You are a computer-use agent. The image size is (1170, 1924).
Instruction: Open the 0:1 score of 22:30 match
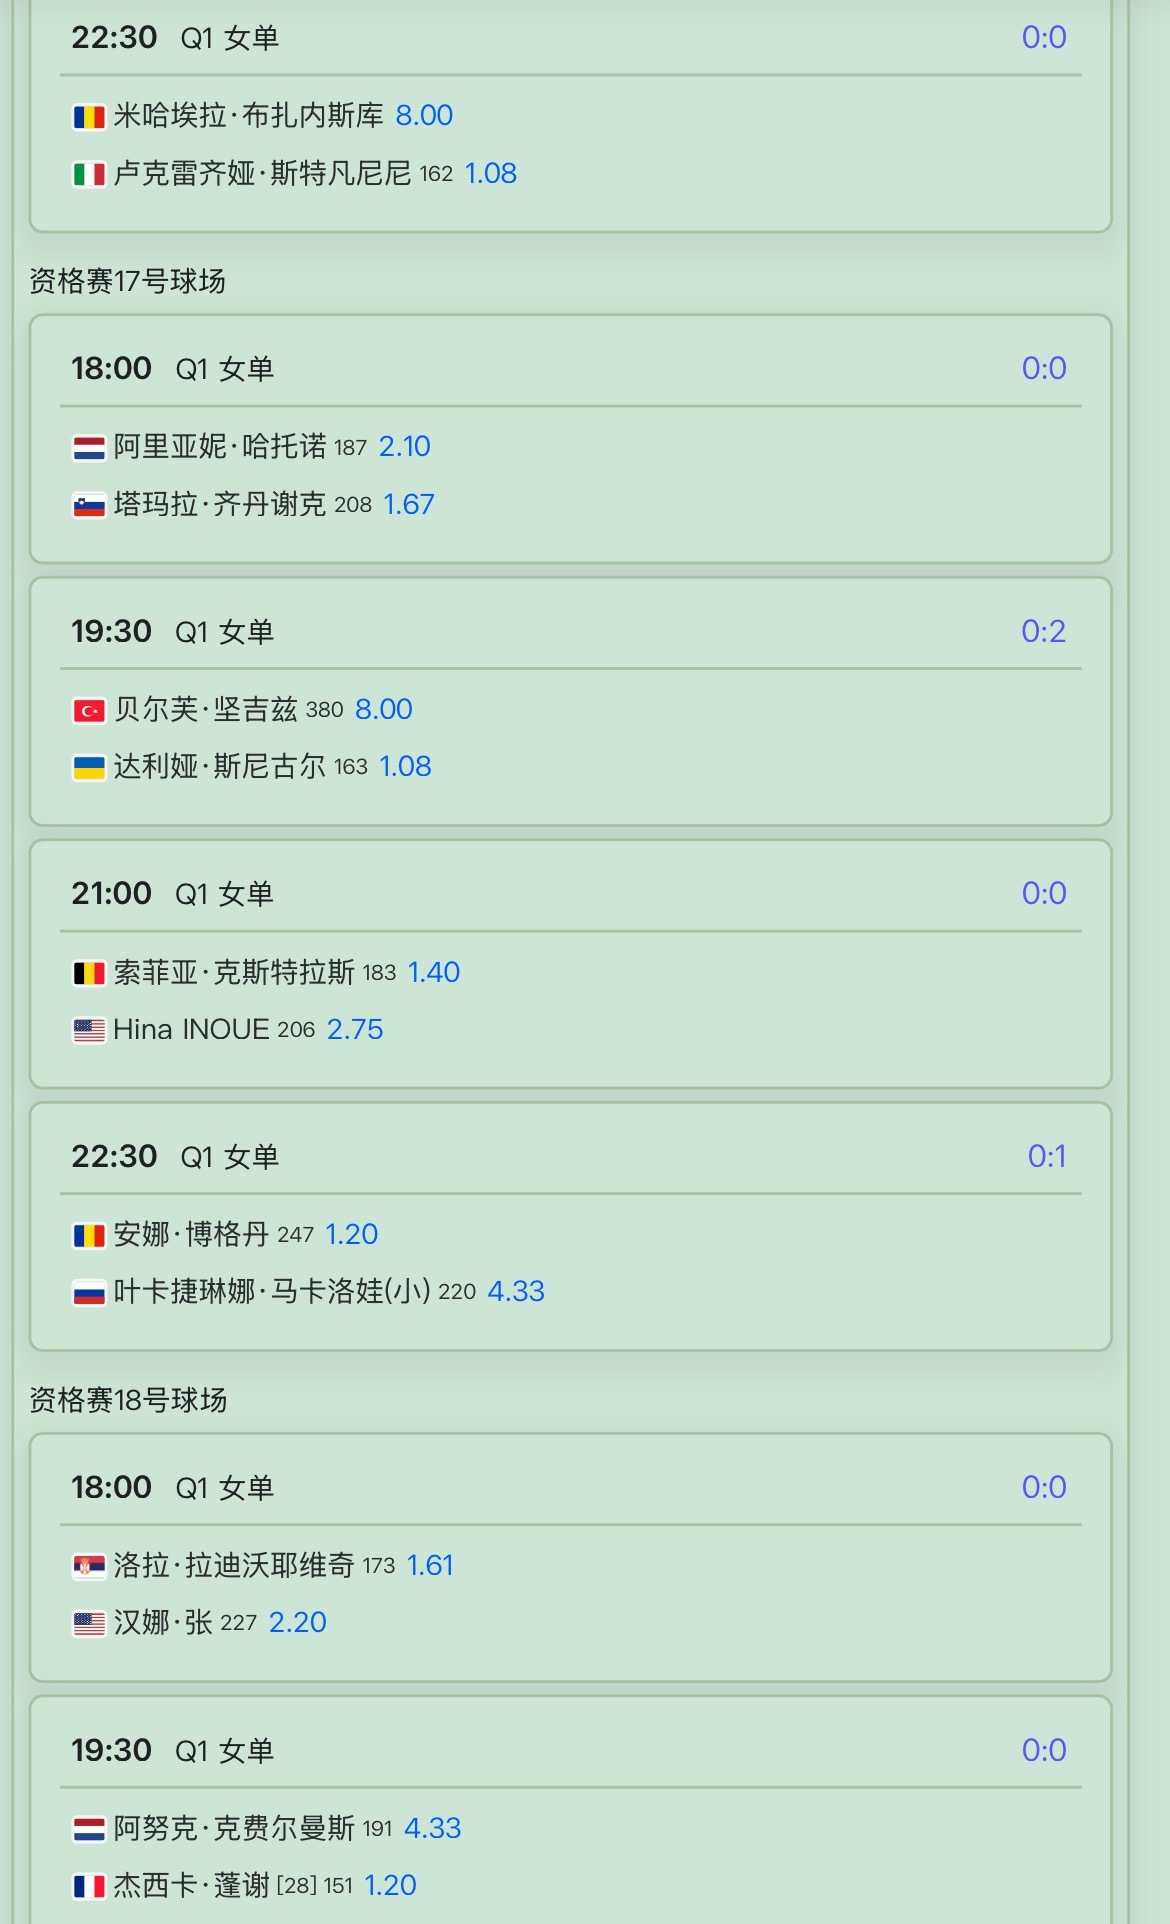(x=1047, y=1156)
